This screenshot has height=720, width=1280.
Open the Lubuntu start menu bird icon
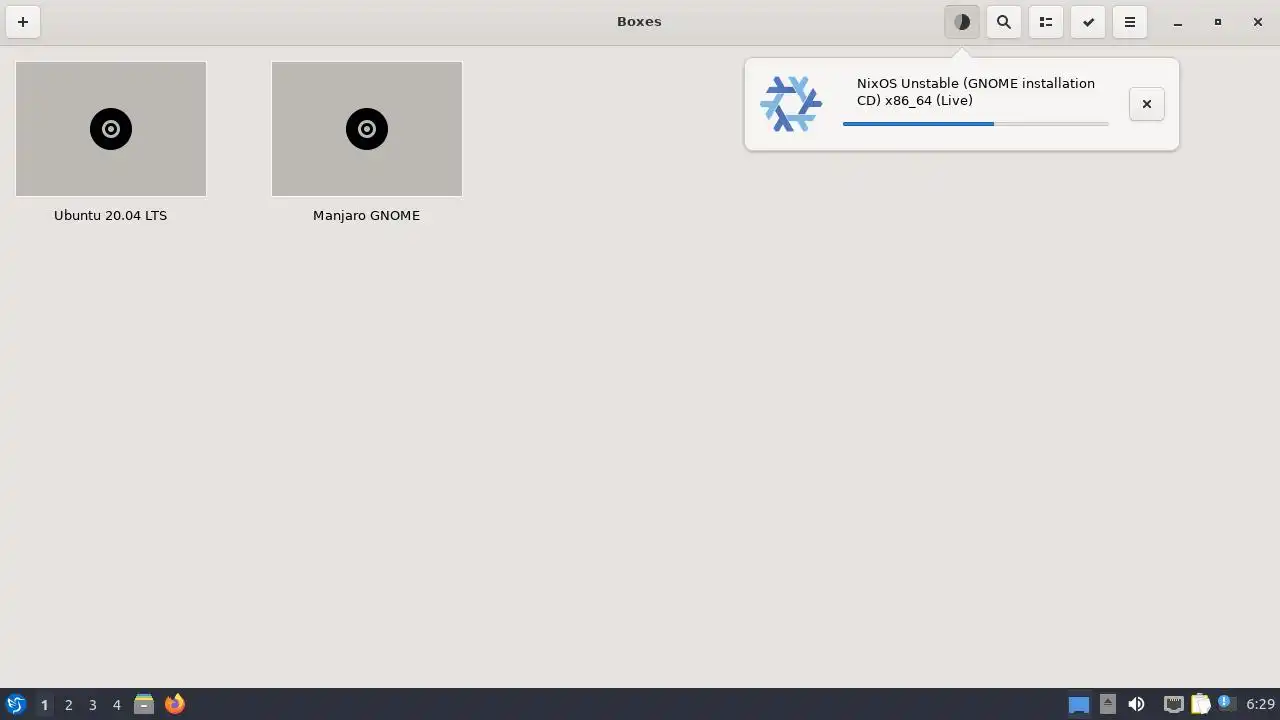[16, 704]
